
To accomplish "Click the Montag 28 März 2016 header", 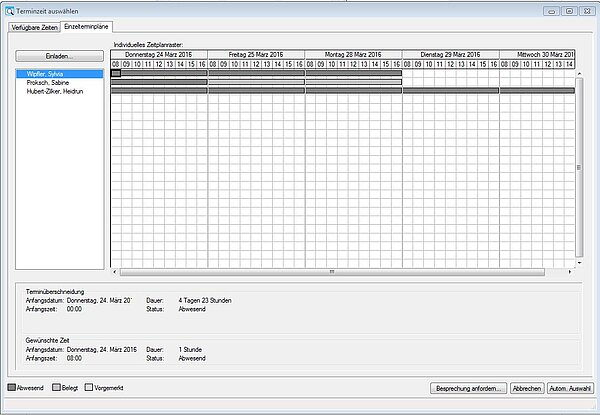I will [x=354, y=53].
